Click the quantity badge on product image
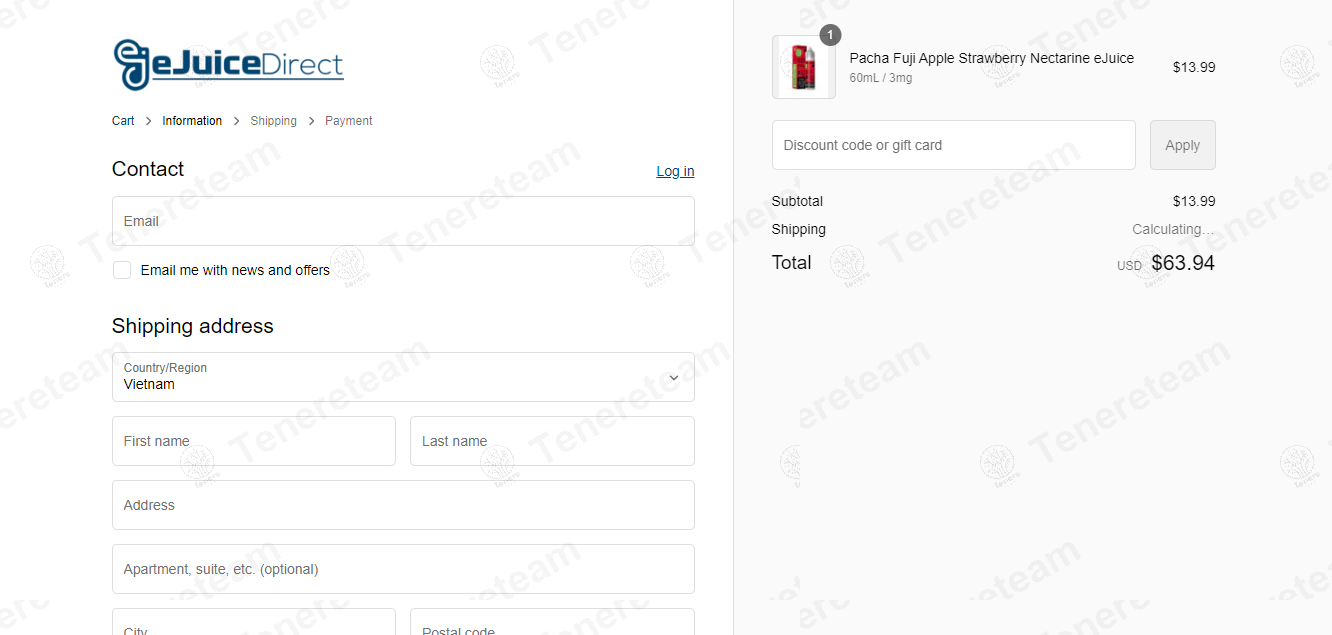1332x635 pixels. (830, 35)
